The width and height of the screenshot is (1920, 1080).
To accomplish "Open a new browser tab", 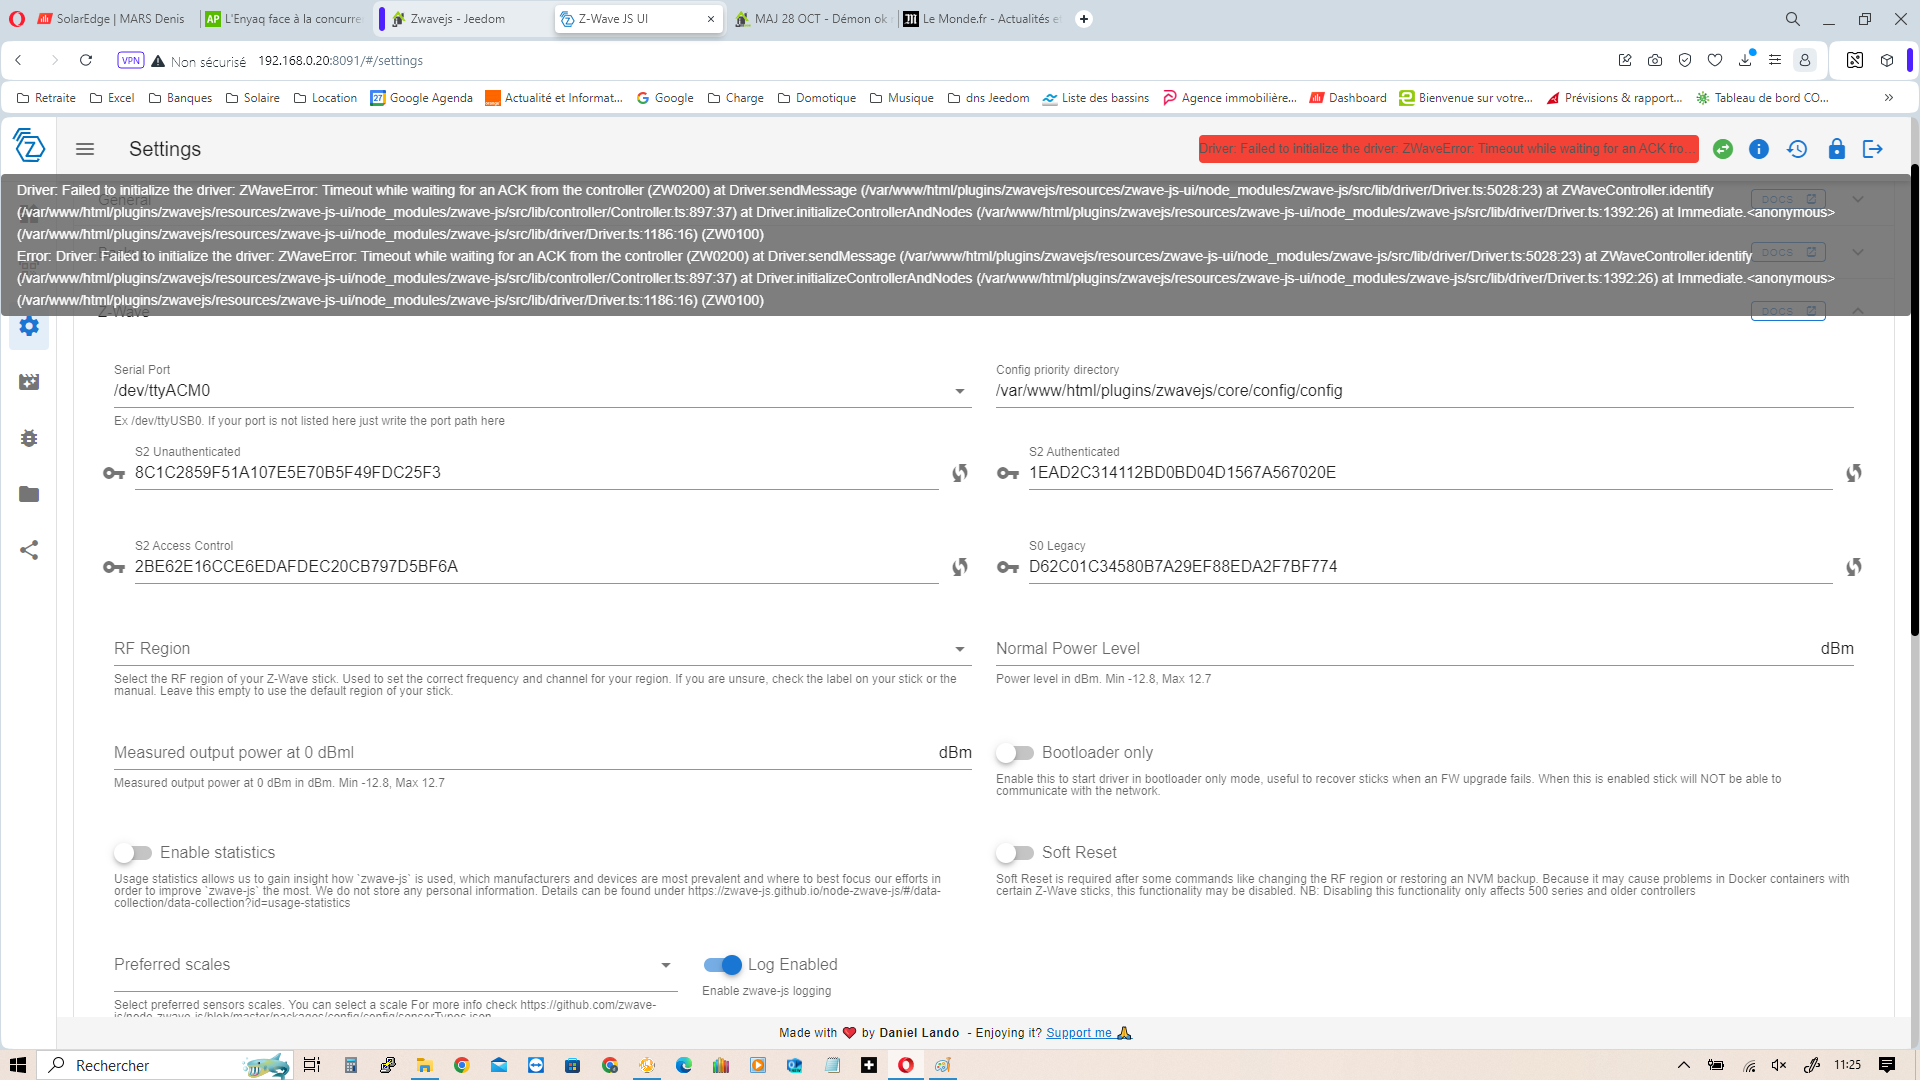I will click(x=1084, y=19).
